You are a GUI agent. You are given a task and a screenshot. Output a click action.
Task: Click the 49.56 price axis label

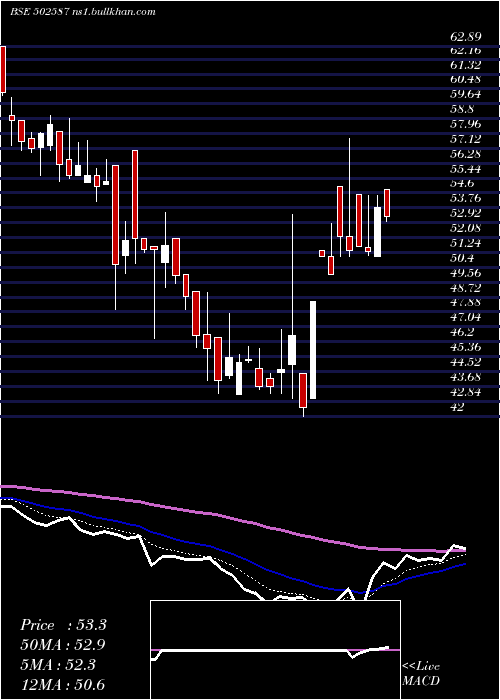(465, 273)
